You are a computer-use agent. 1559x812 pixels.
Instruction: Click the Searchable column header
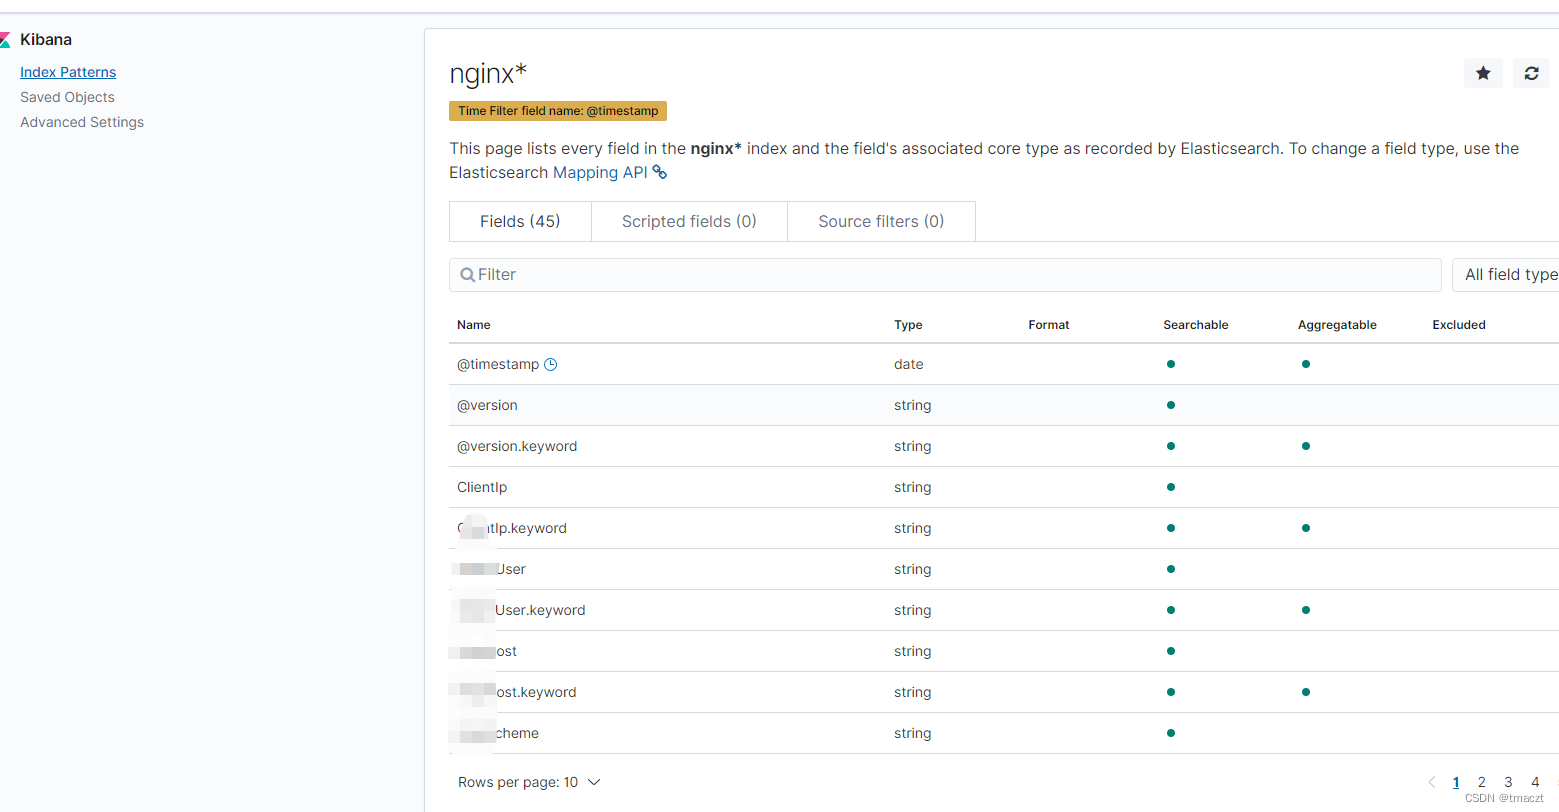(1196, 325)
